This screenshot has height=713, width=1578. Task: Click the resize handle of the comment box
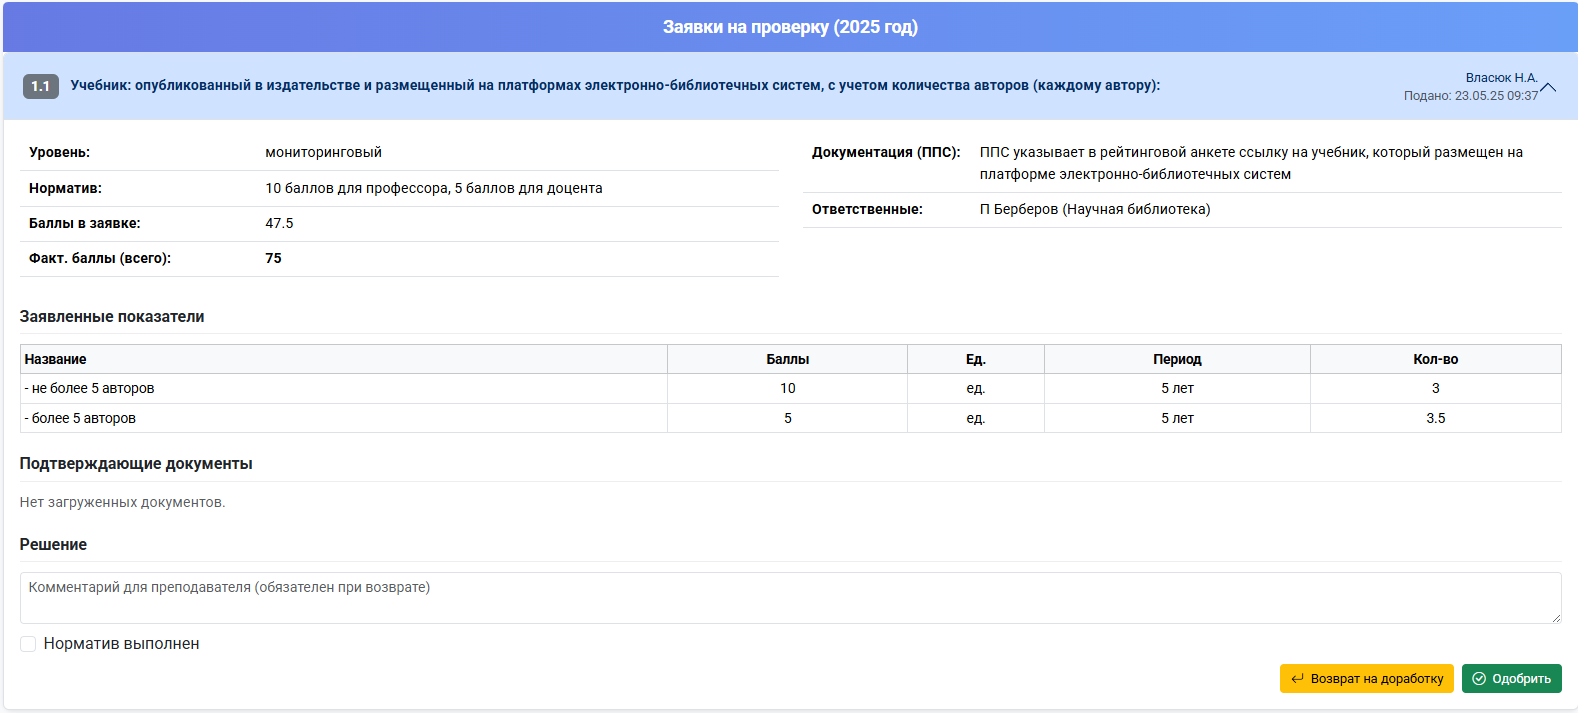[x=1555, y=617]
